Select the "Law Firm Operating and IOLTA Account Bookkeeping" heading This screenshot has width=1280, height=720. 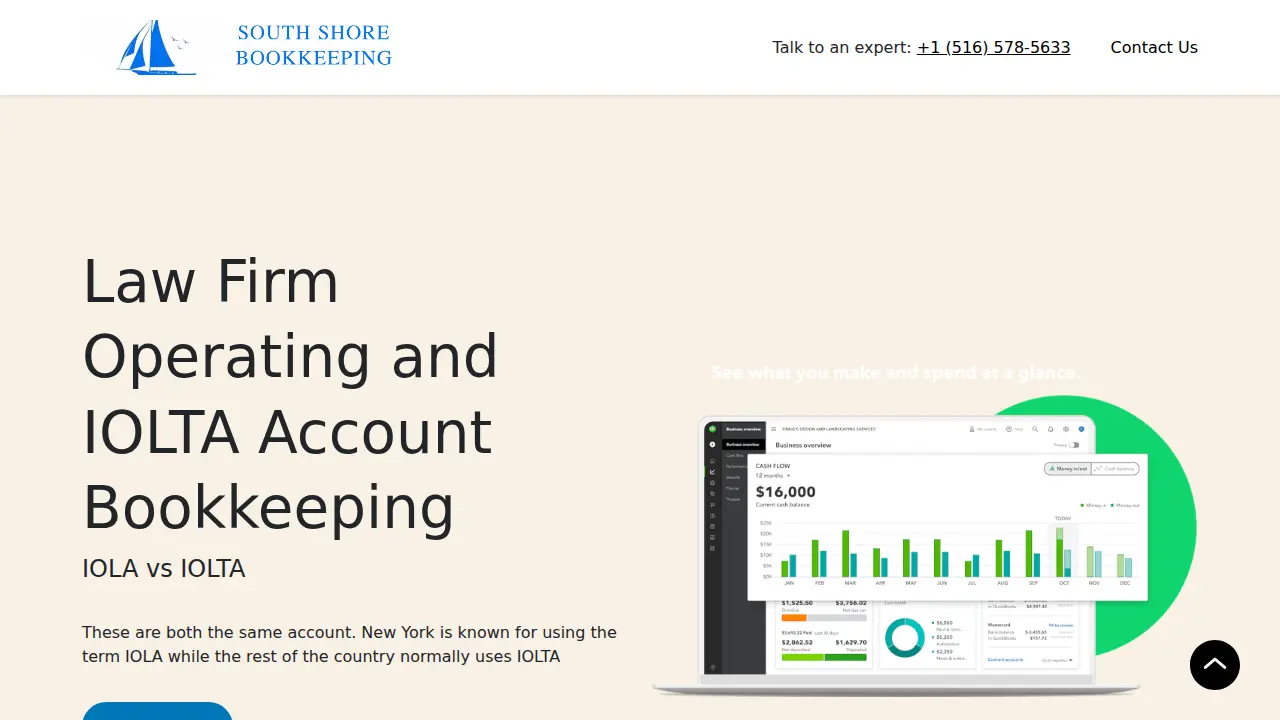pos(290,394)
